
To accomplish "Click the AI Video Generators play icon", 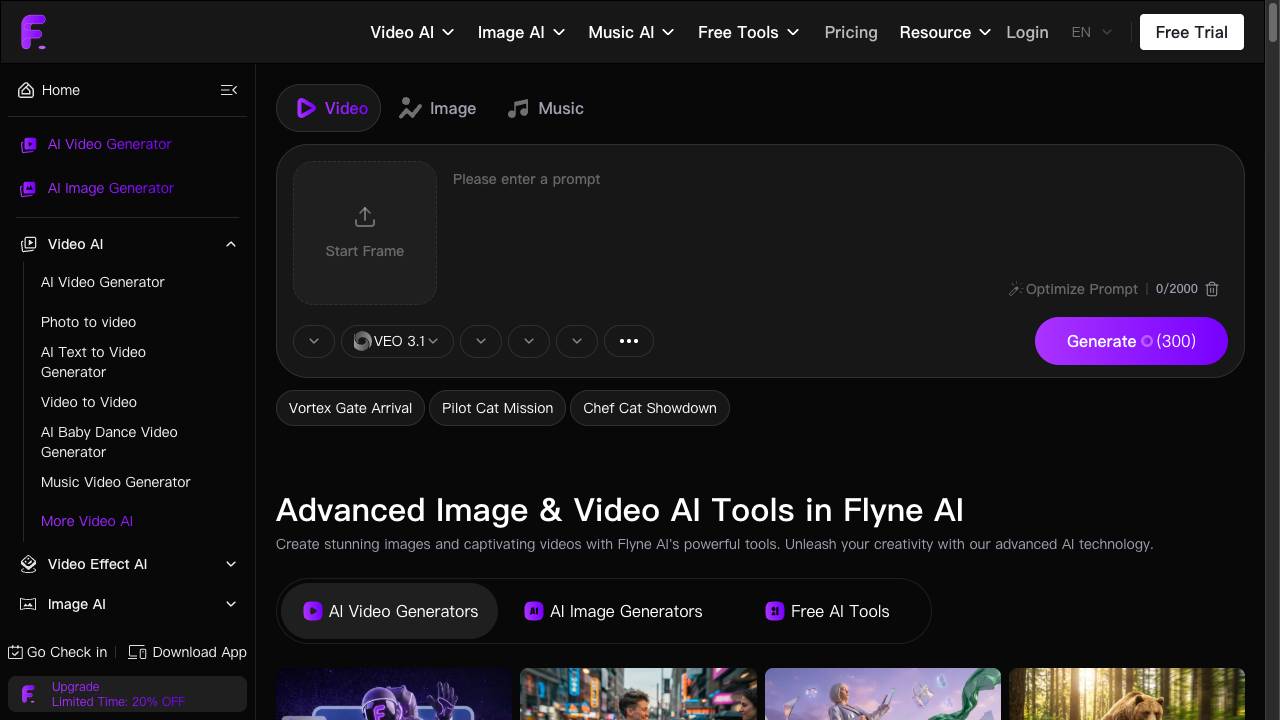I will point(313,611).
